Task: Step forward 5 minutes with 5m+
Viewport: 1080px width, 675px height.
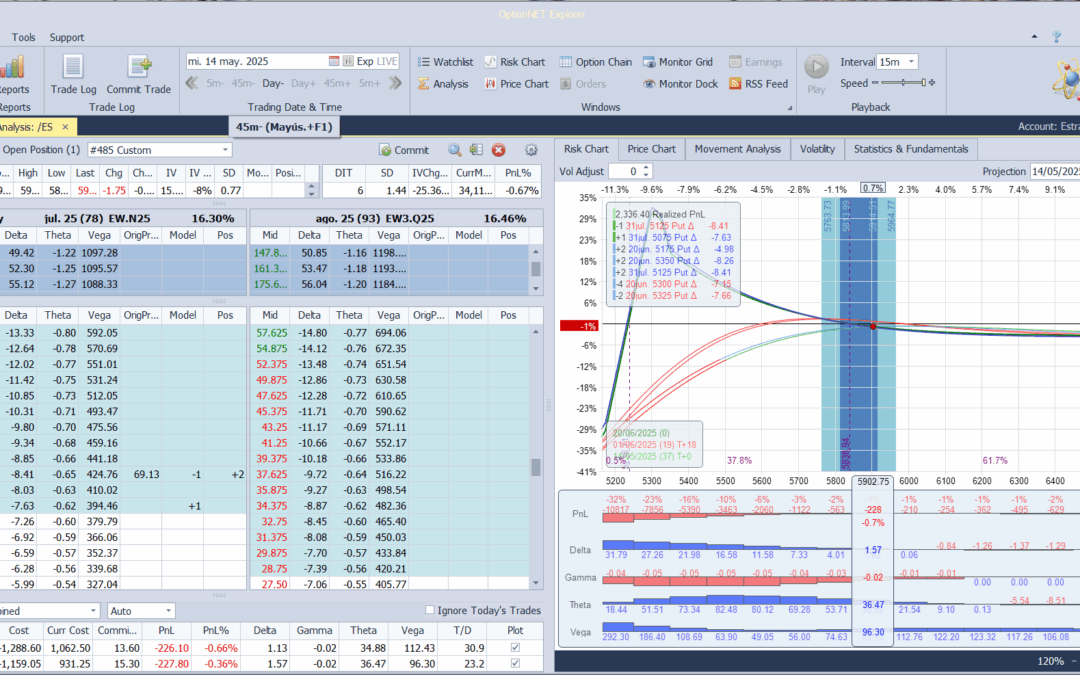Action: pos(369,83)
